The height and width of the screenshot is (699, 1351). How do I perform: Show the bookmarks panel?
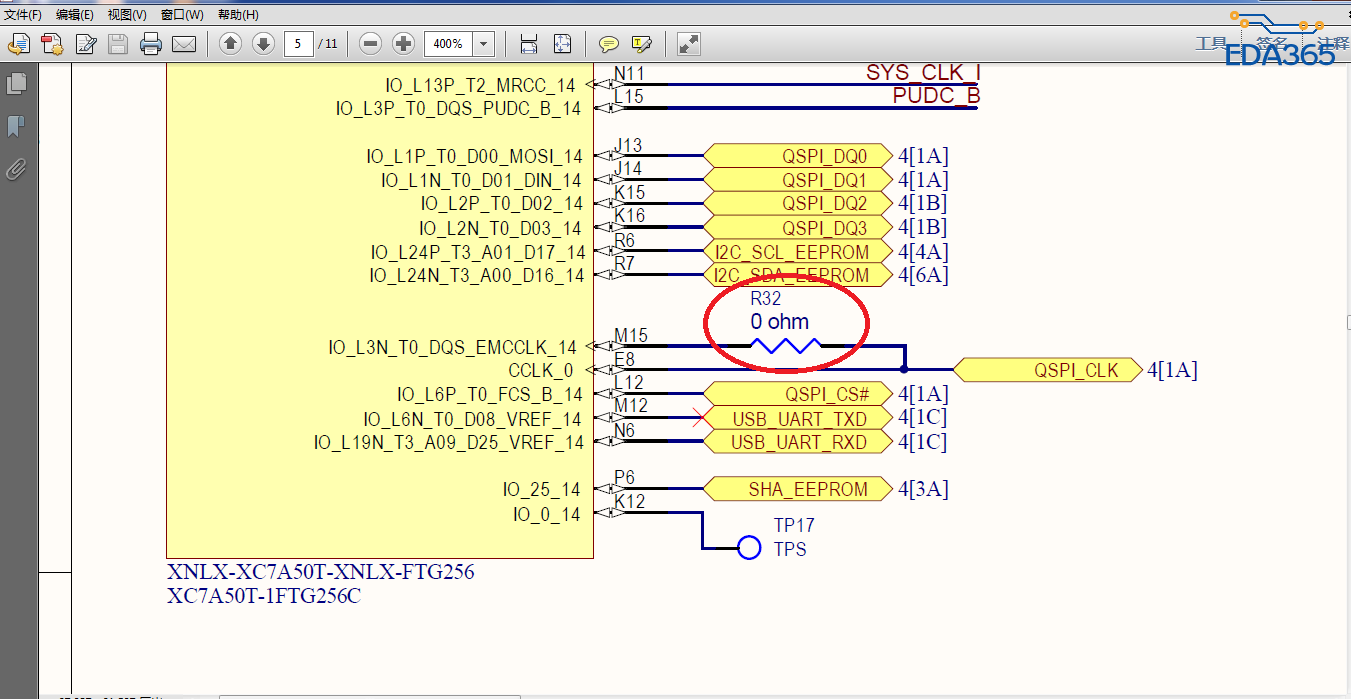click(16, 126)
